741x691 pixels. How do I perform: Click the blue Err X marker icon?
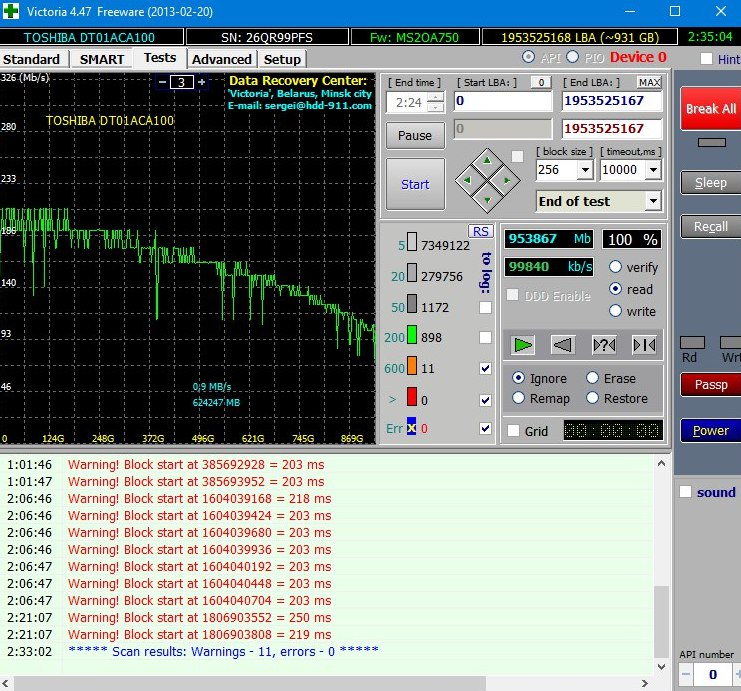pyautogui.click(x=412, y=426)
